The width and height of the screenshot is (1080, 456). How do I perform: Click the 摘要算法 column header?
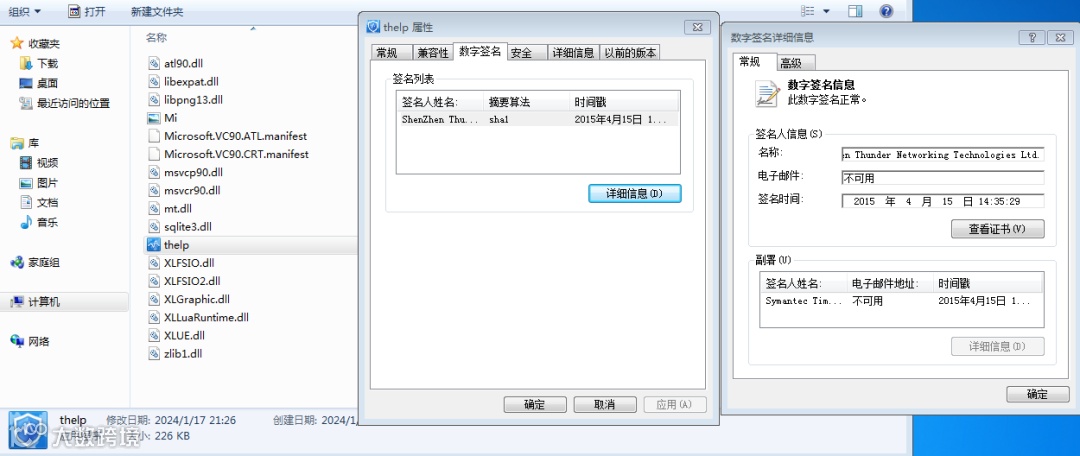pos(526,102)
